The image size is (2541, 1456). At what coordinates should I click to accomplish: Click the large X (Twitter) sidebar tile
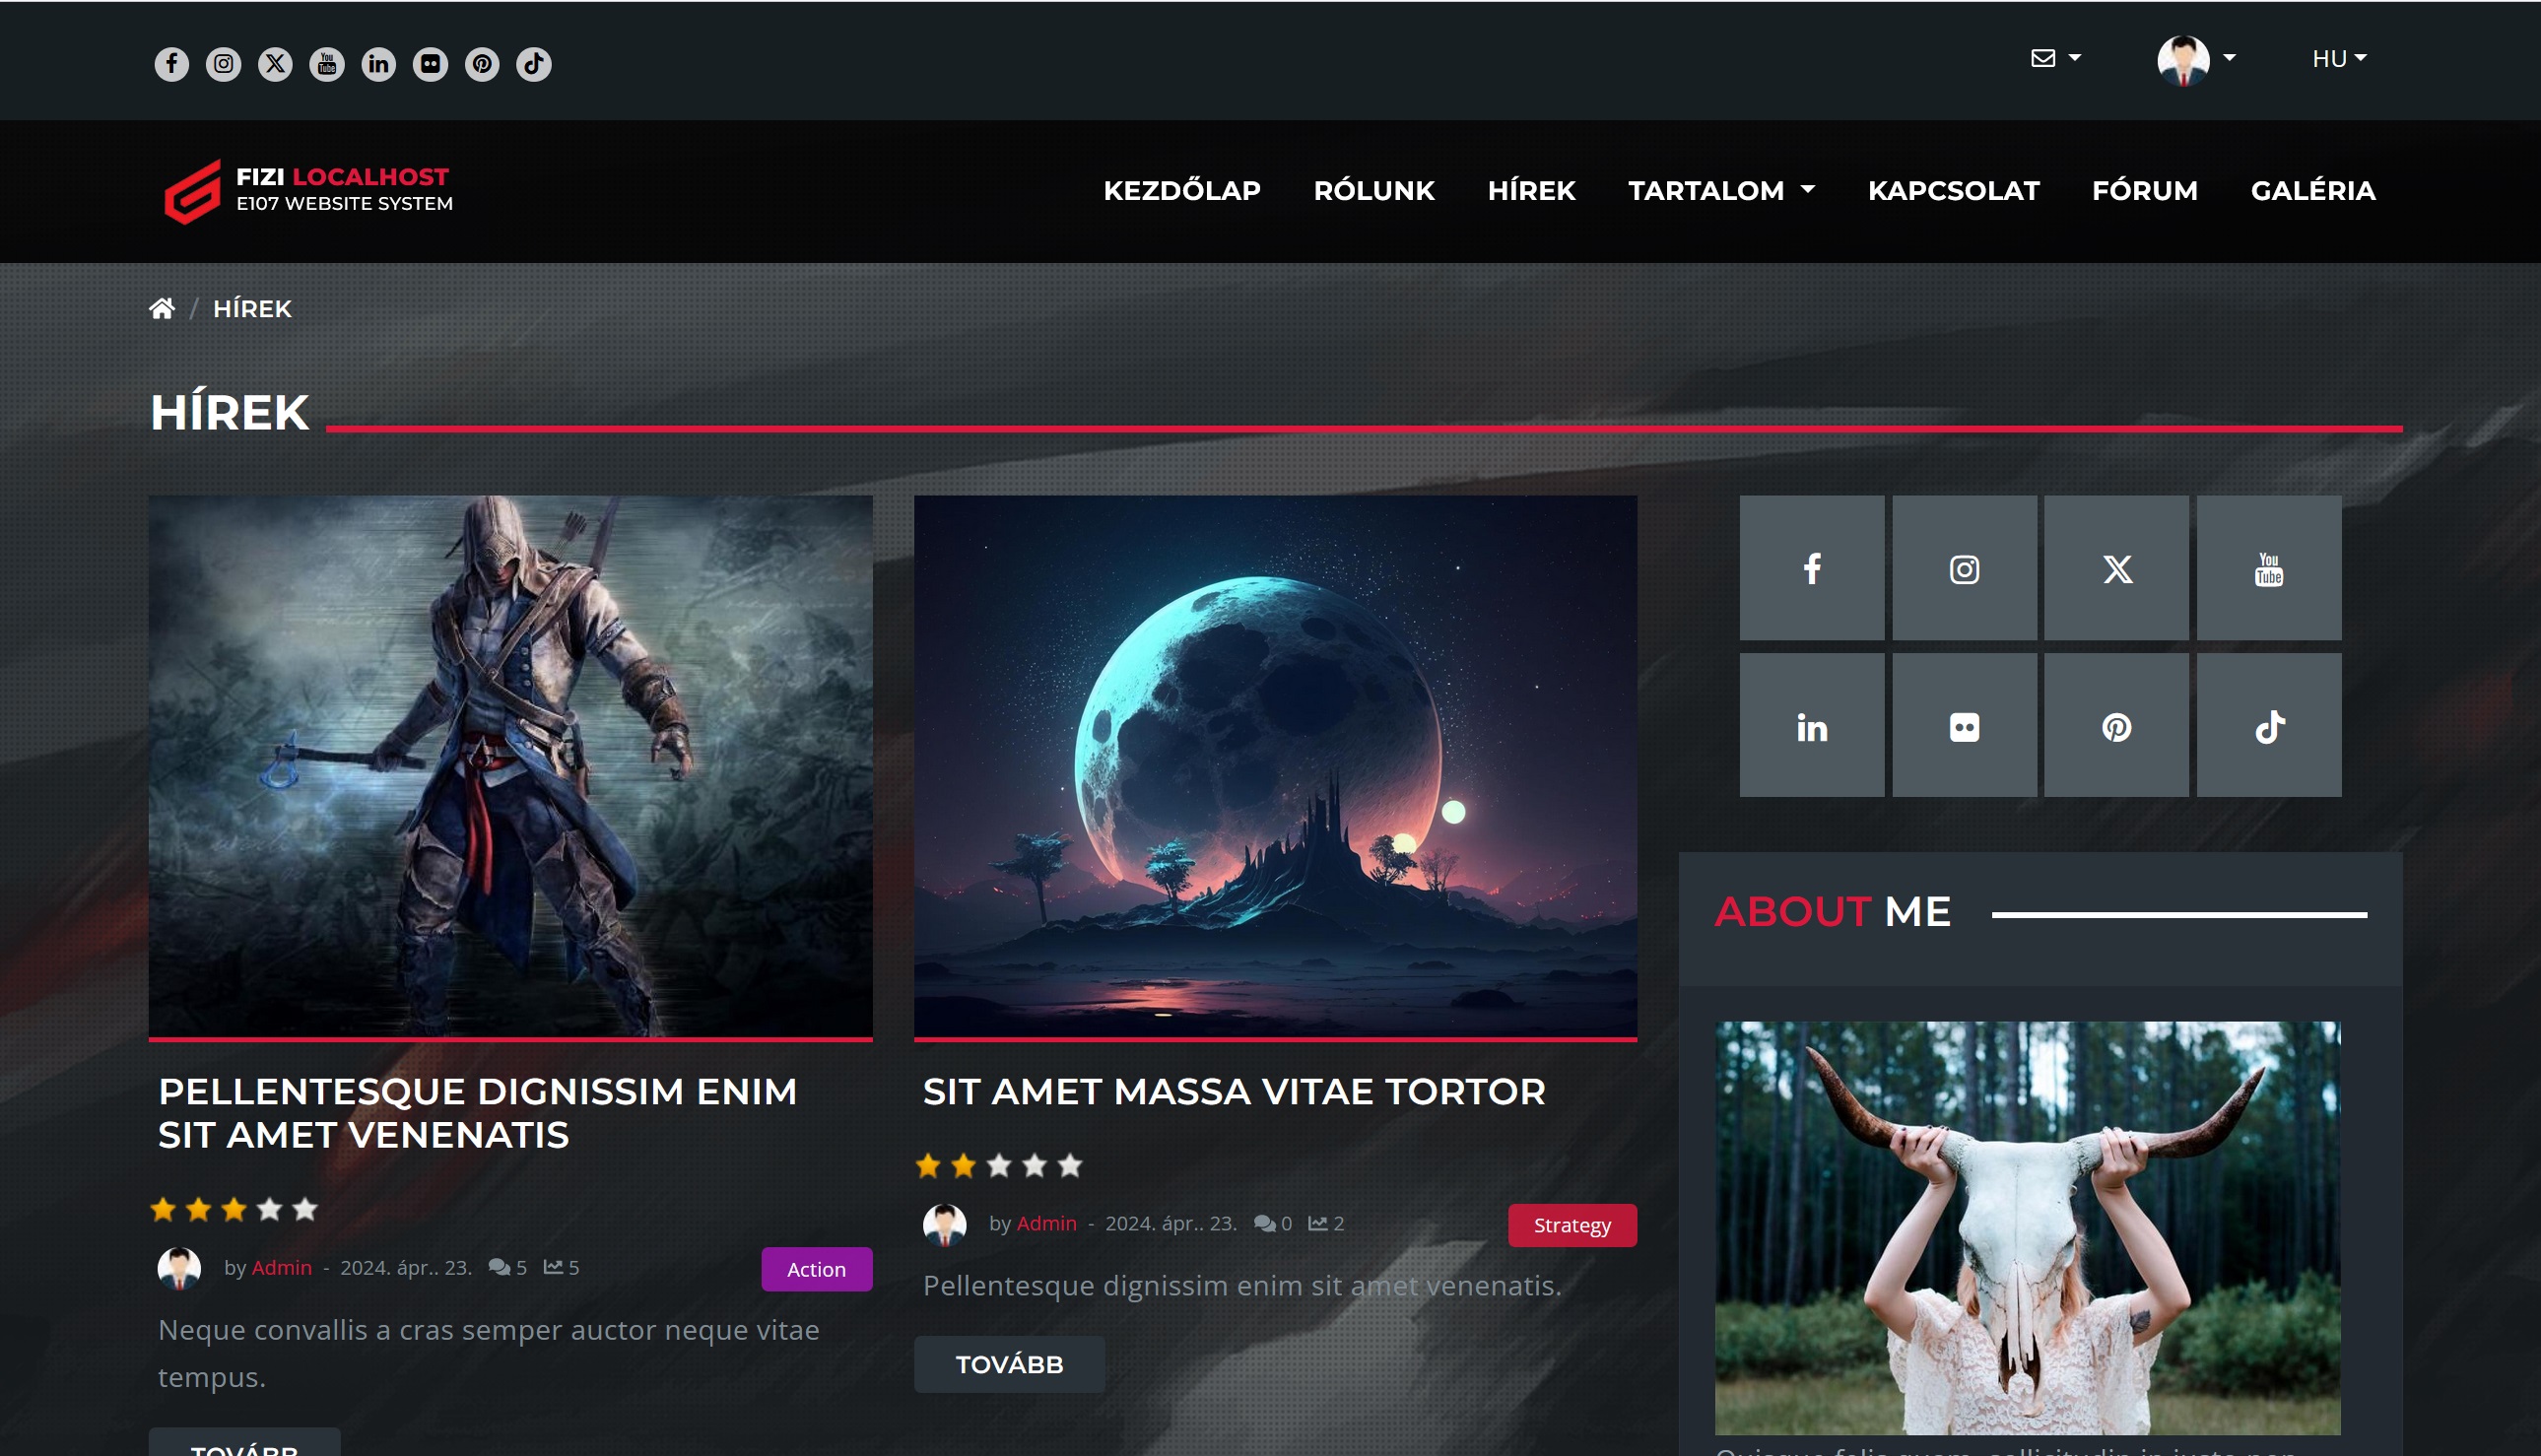click(x=2115, y=568)
